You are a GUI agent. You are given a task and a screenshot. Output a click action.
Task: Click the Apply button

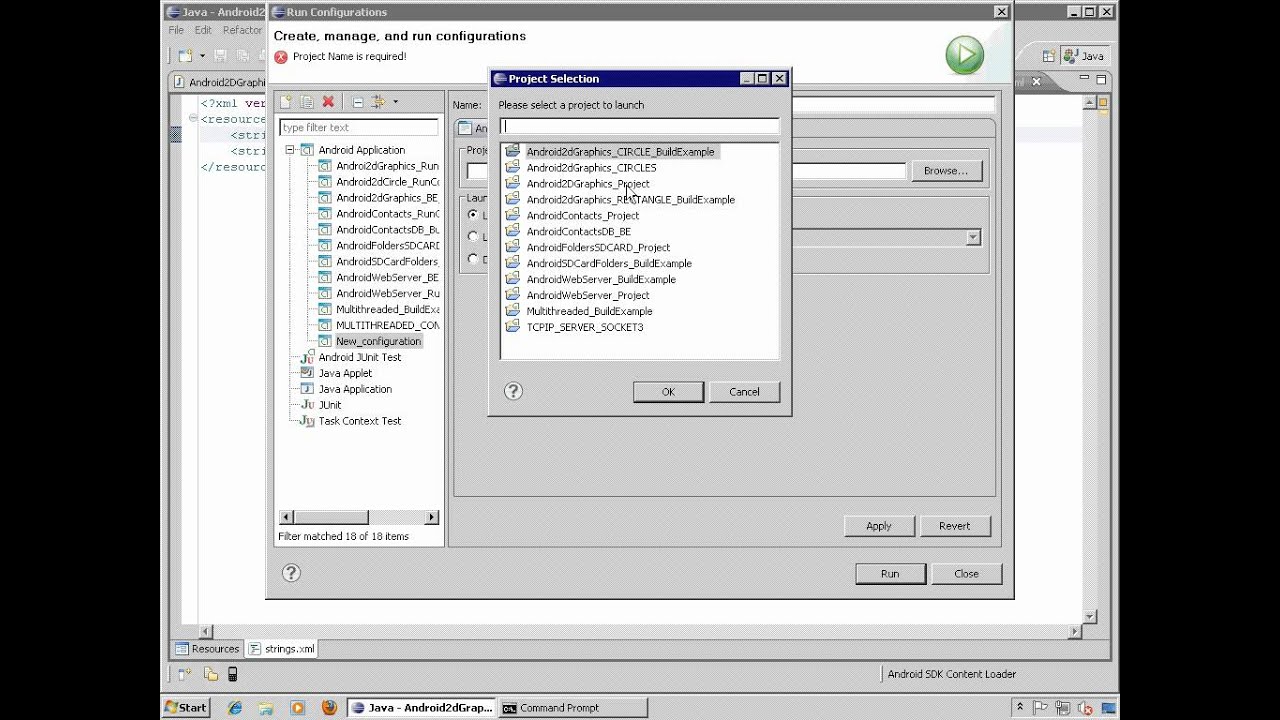[878, 526]
